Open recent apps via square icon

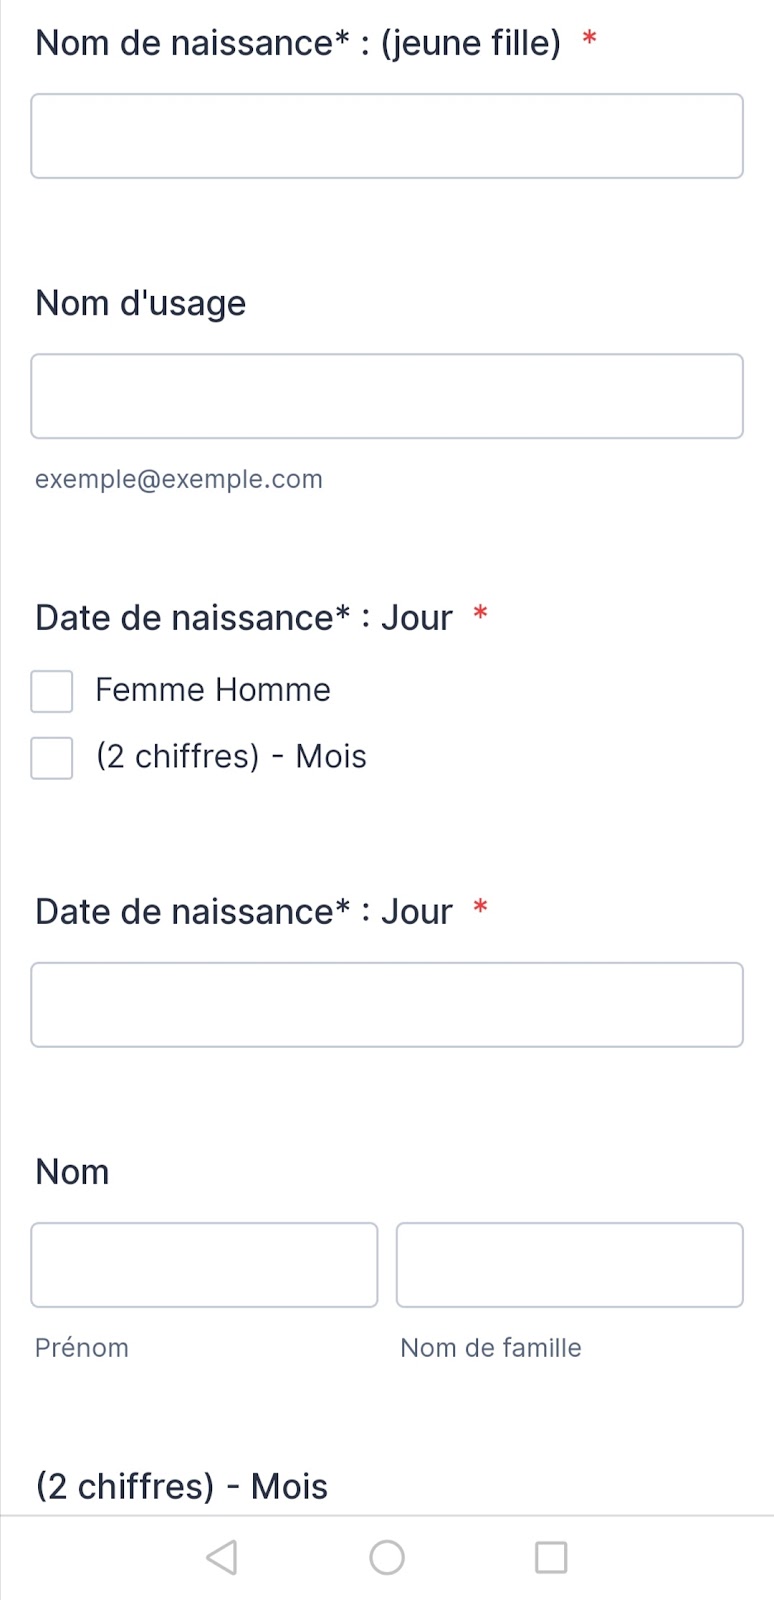pos(551,1557)
